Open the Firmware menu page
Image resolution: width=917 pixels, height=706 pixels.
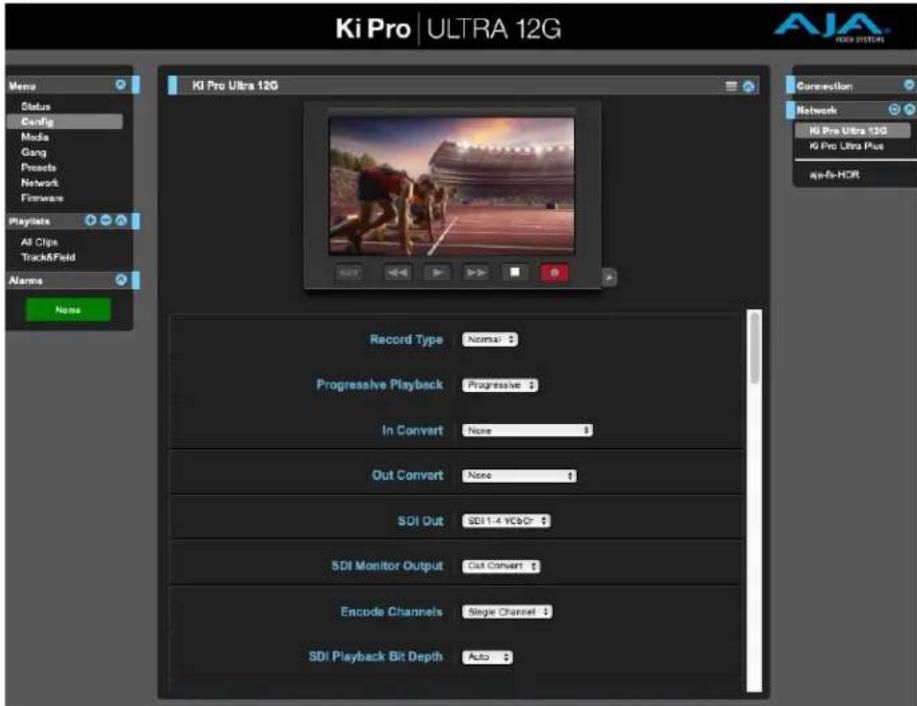[x=42, y=198]
